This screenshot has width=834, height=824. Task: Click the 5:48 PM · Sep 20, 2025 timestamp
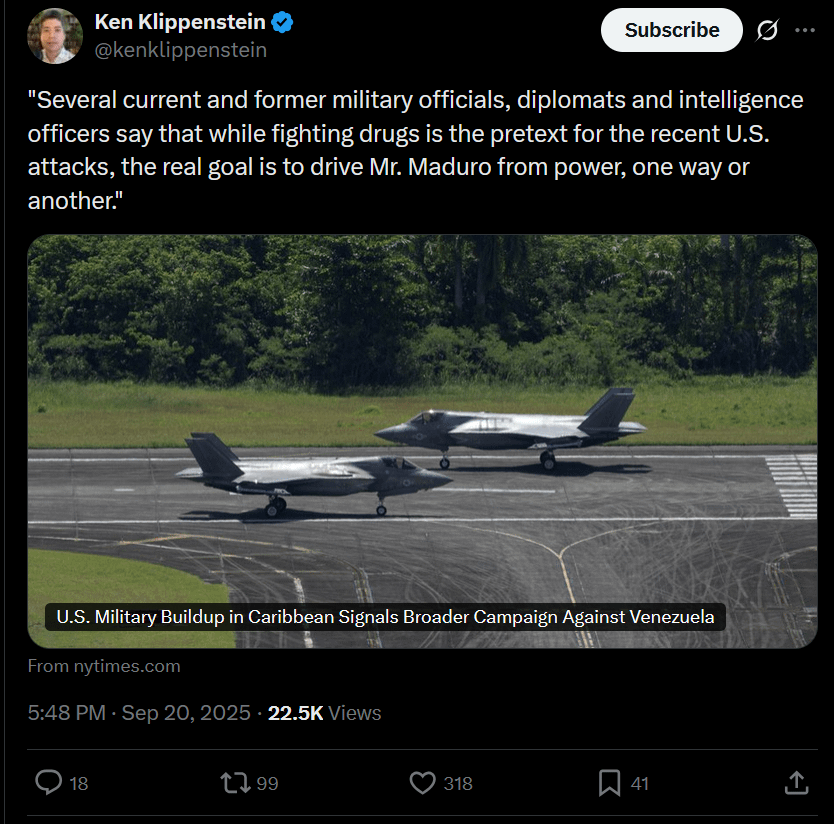click(x=139, y=713)
